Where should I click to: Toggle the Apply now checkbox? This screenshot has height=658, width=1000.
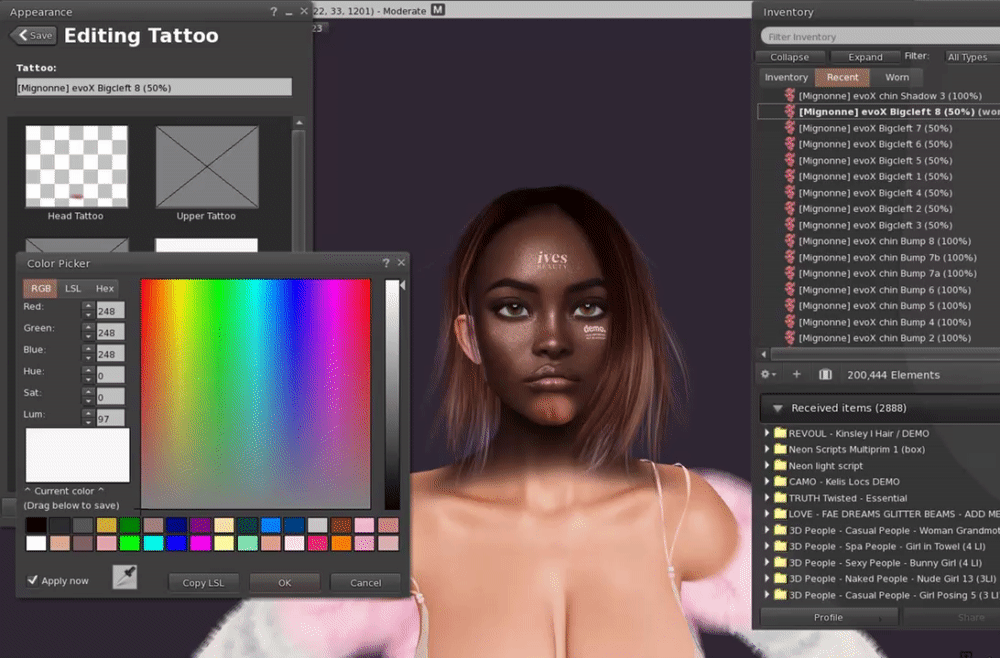coord(32,580)
